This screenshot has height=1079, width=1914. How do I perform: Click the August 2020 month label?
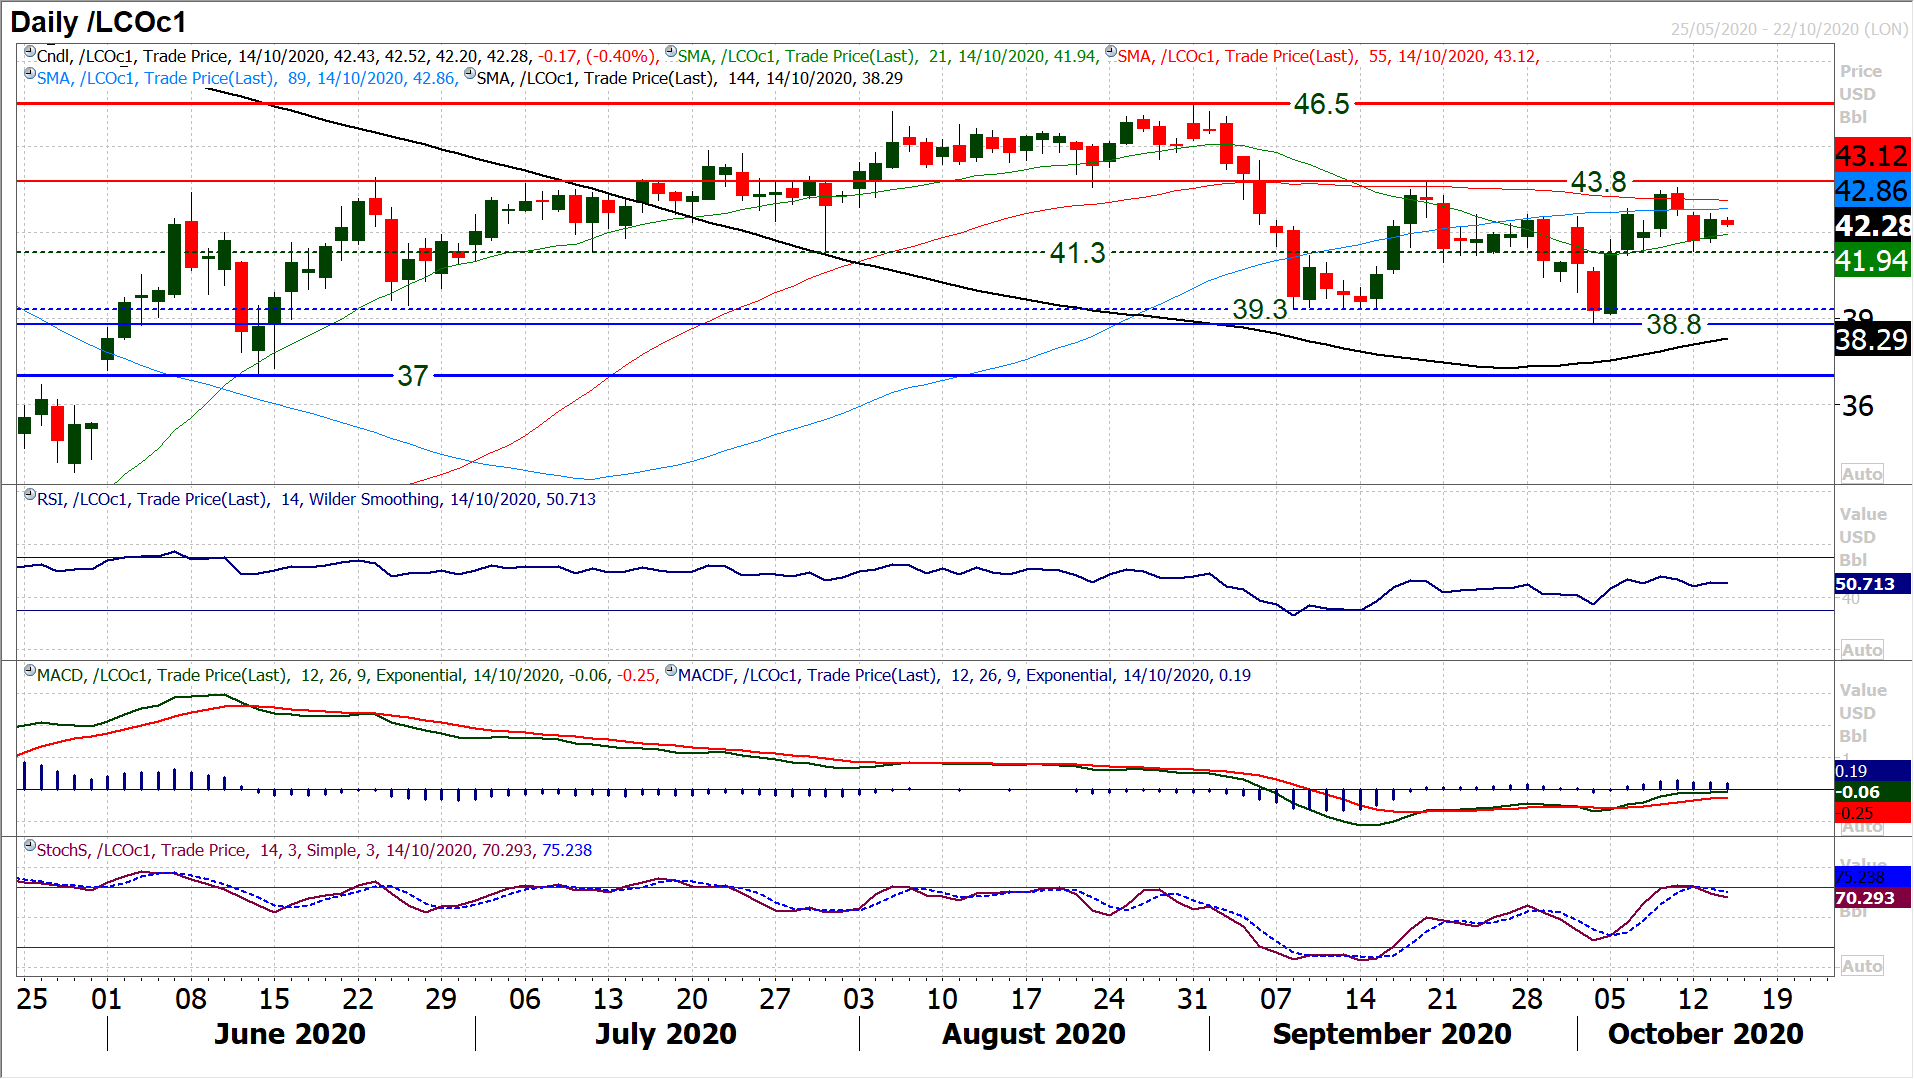[1034, 1034]
